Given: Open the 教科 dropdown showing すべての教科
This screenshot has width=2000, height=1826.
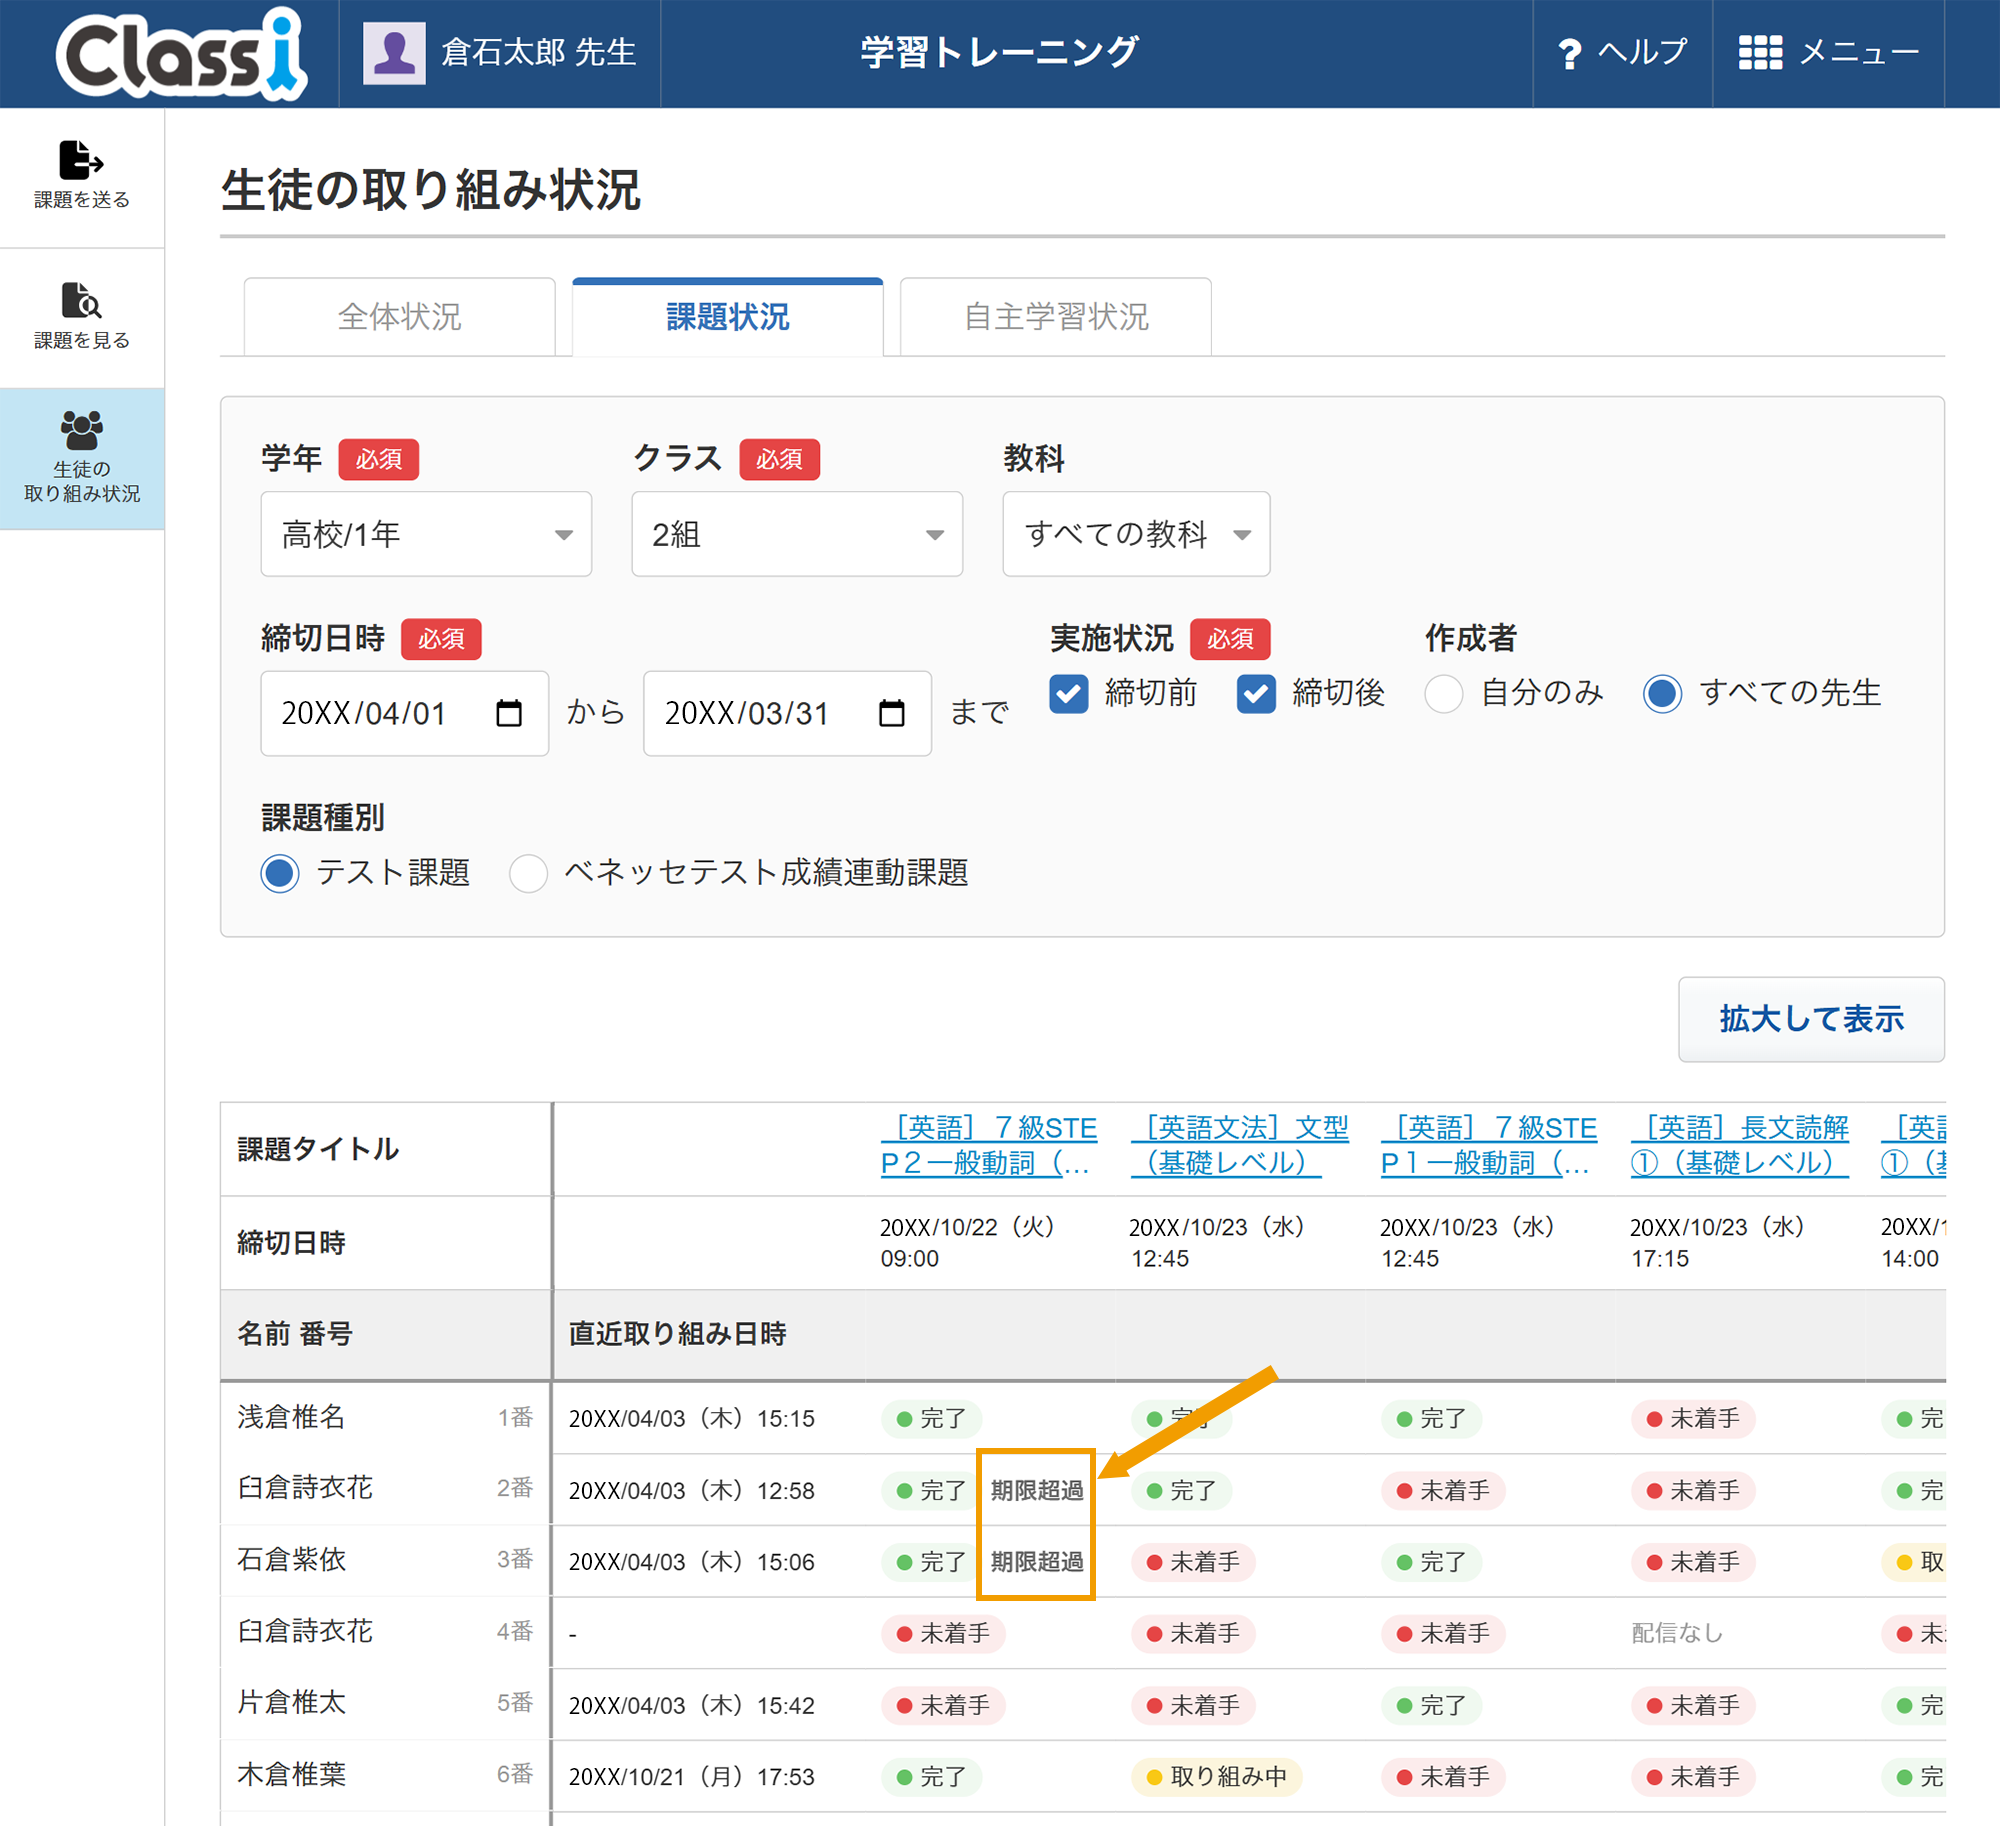Looking at the screenshot, I should point(1136,534).
